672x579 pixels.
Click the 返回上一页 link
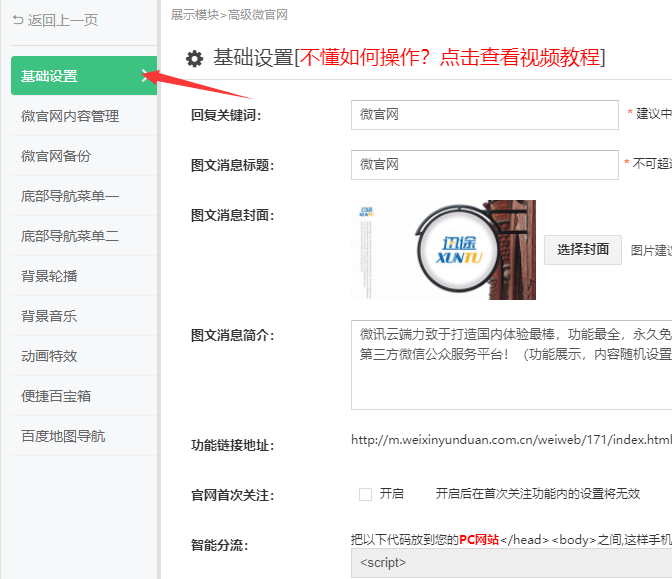click(63, 20)
